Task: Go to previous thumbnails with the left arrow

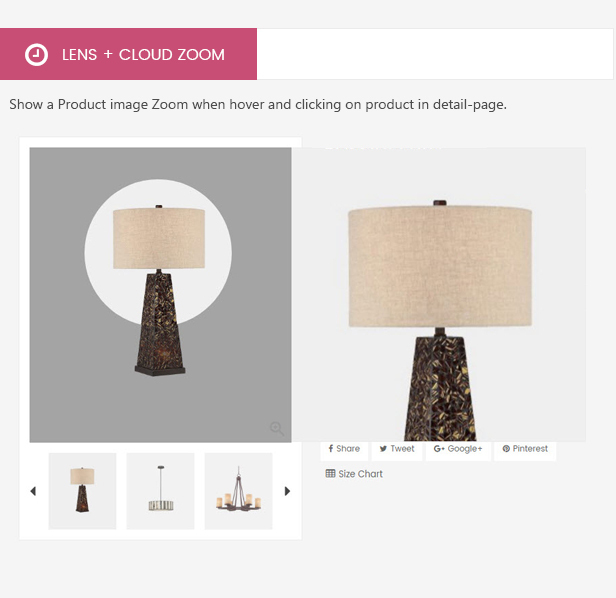Action: (x=33, y=491)
